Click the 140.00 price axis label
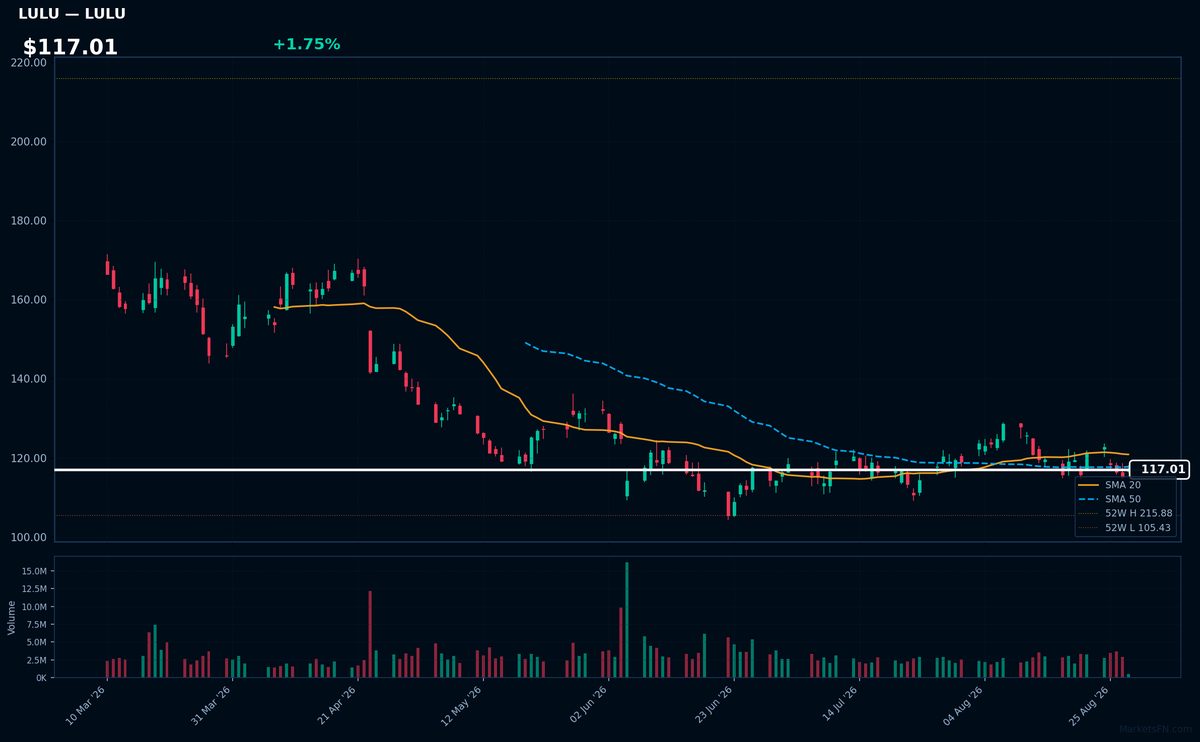The width and height of the screenshot is (1200, 742). (x=29, y=379)
